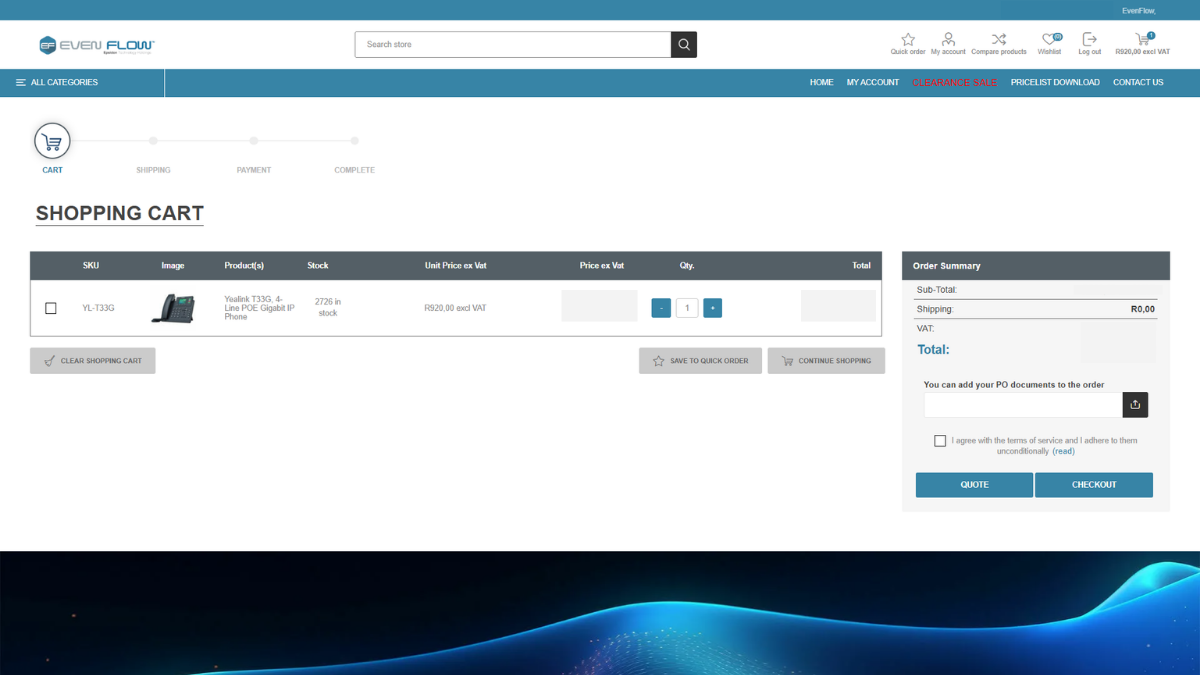Open Contact Us menu item

tap(1138, 82)
